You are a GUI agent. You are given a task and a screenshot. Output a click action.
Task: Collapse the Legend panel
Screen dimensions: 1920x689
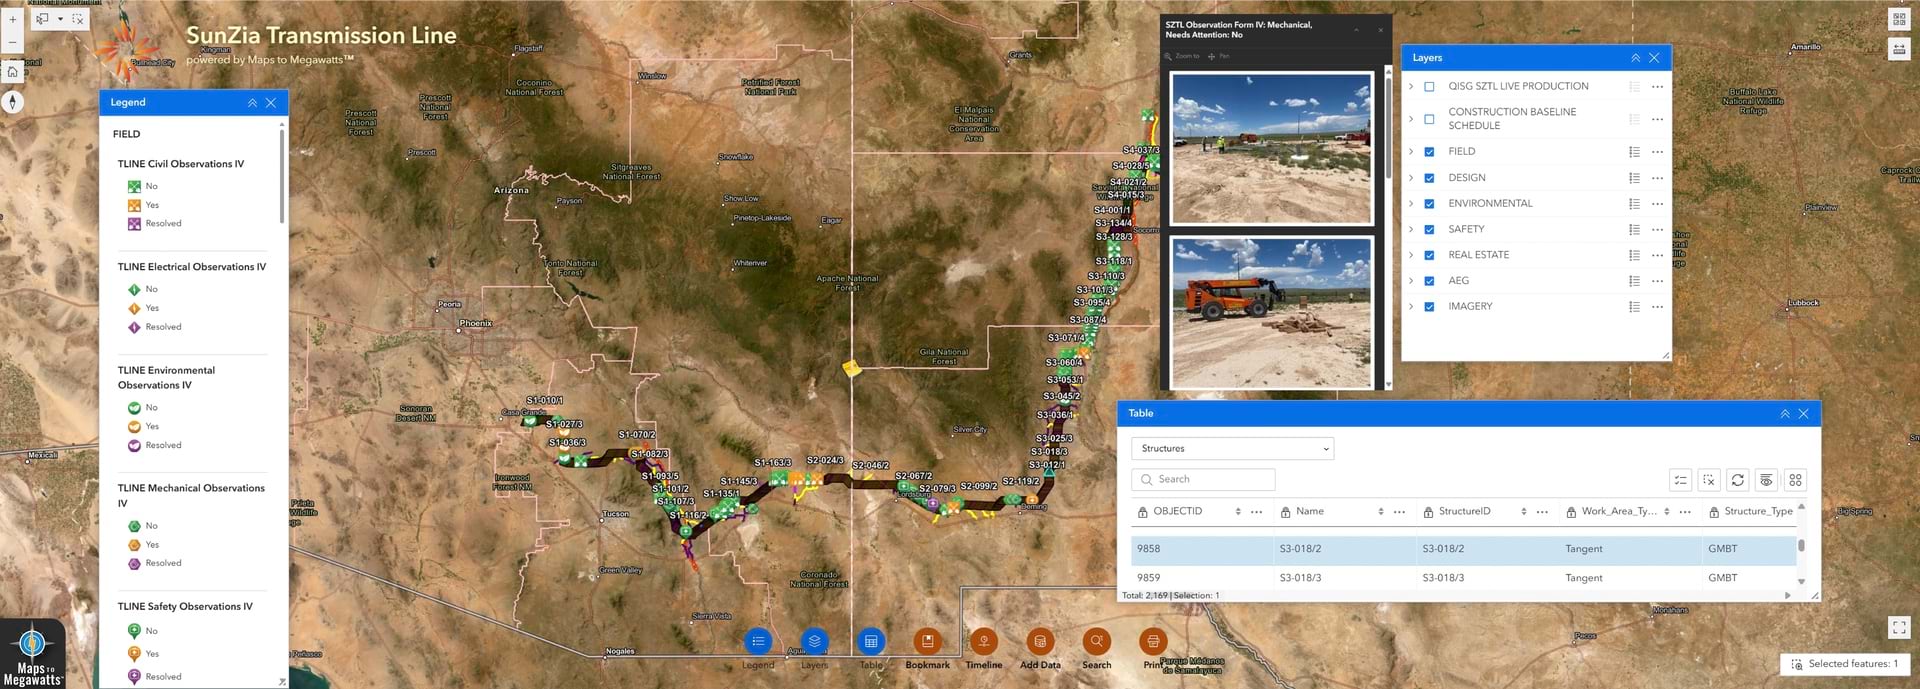(x=252, y=103)
